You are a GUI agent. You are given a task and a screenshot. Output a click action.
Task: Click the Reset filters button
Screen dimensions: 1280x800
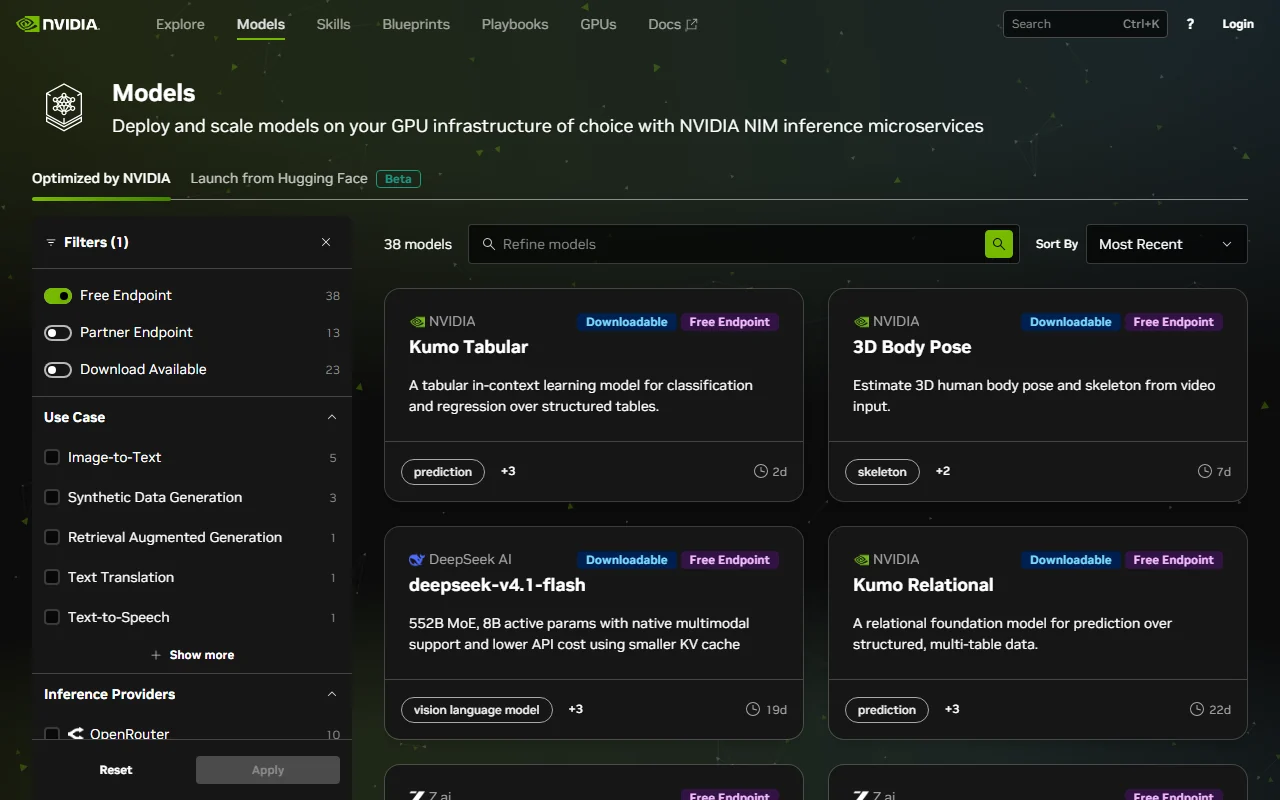click(x=116, y=770)
